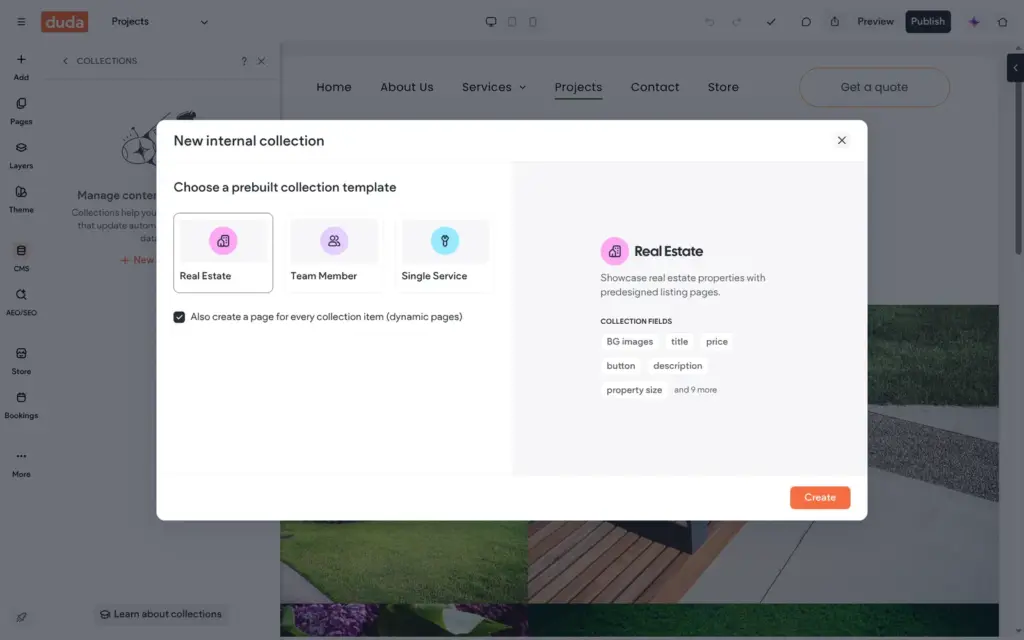Click the 'and 9 more' text
Screen dimensions: 1024x640
(x=695, y=390)
